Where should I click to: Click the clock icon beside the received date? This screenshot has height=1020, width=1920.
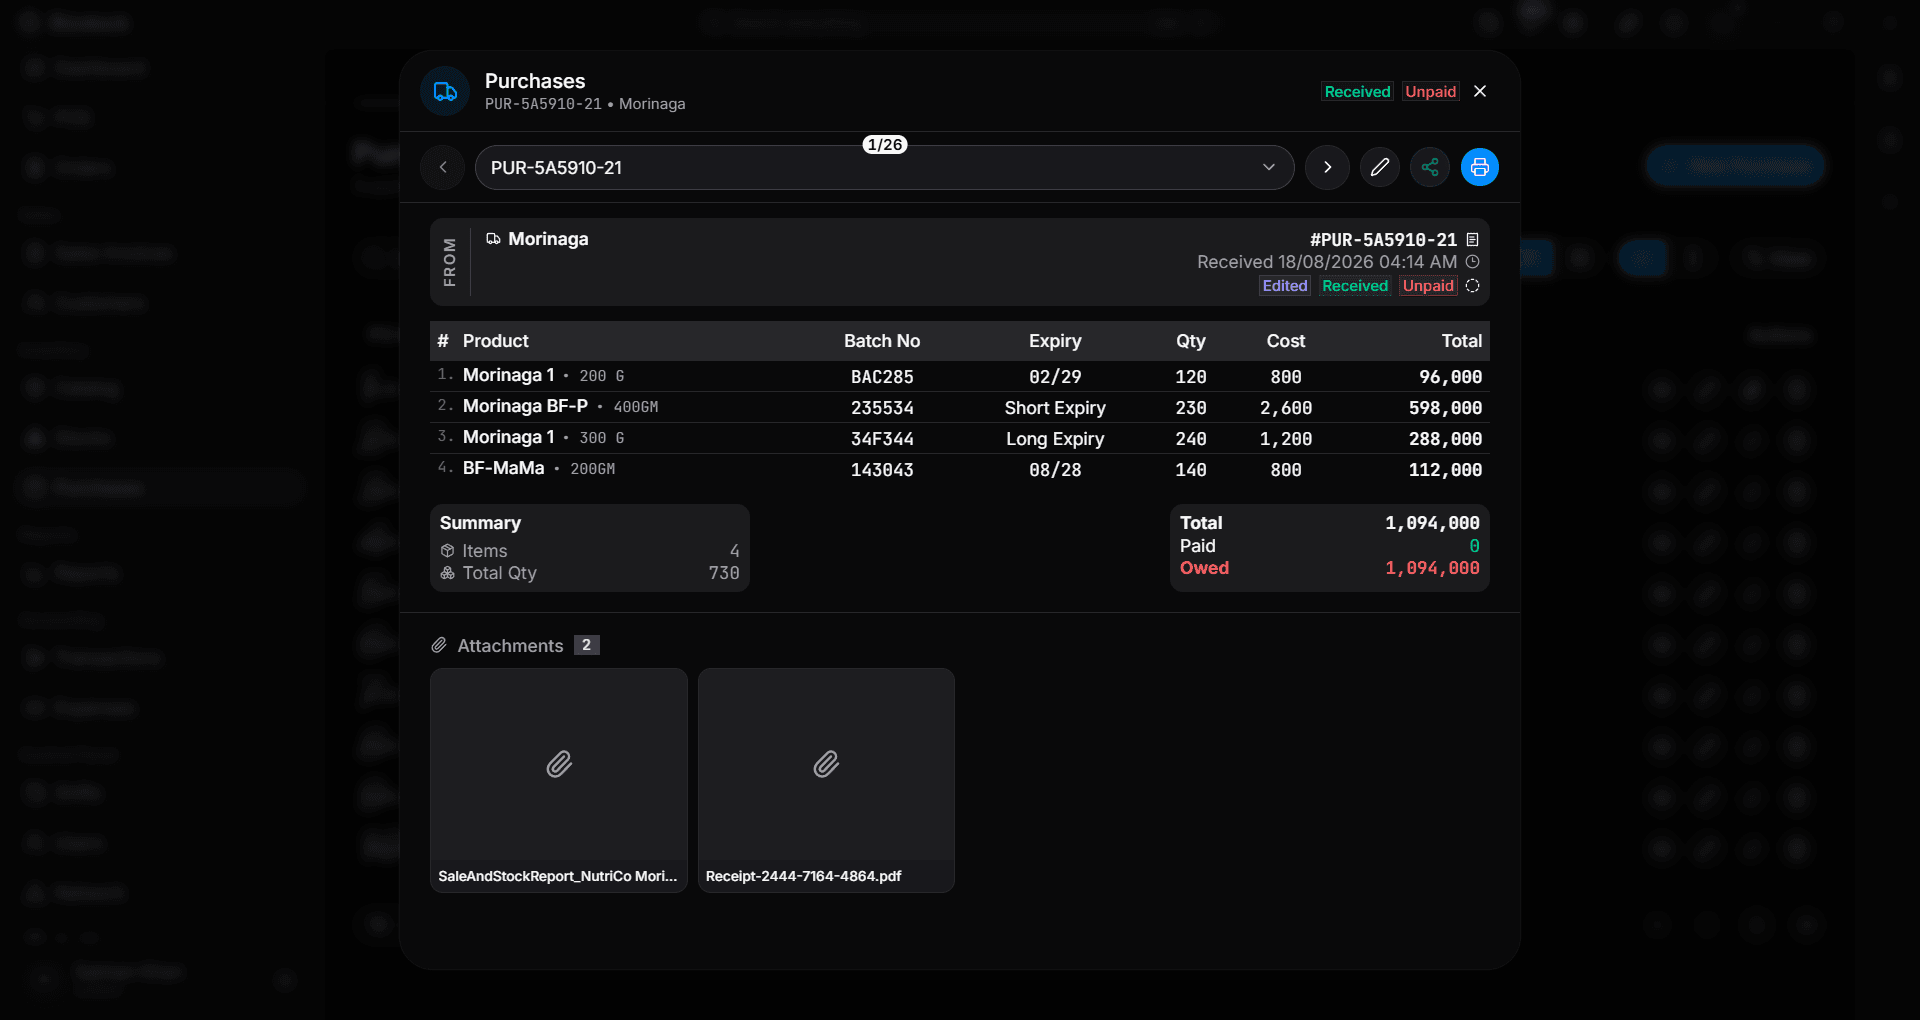pos(1472,262)
